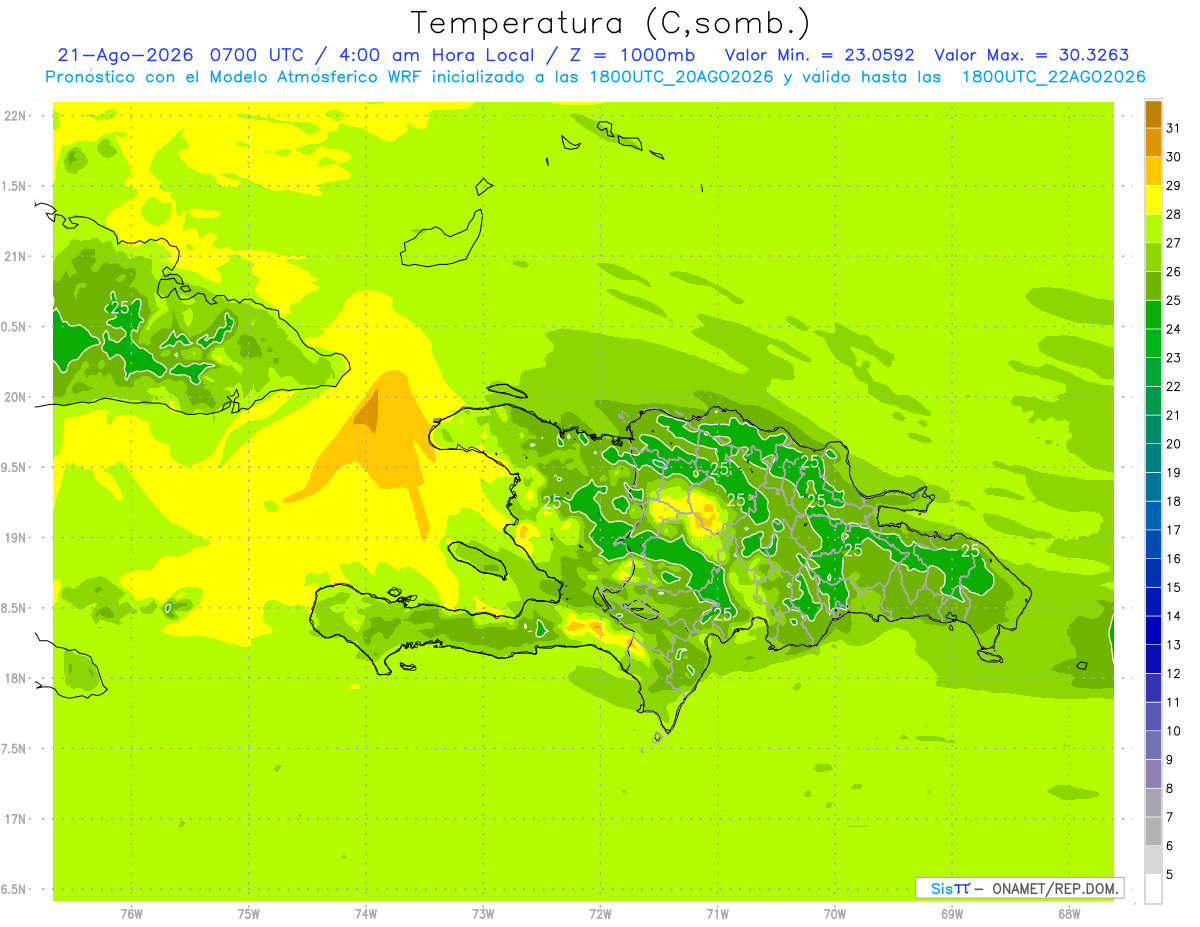Screen dimensions: 1200x927
Task: Click the '20N' latitude label
Action: tap(16, 397)
